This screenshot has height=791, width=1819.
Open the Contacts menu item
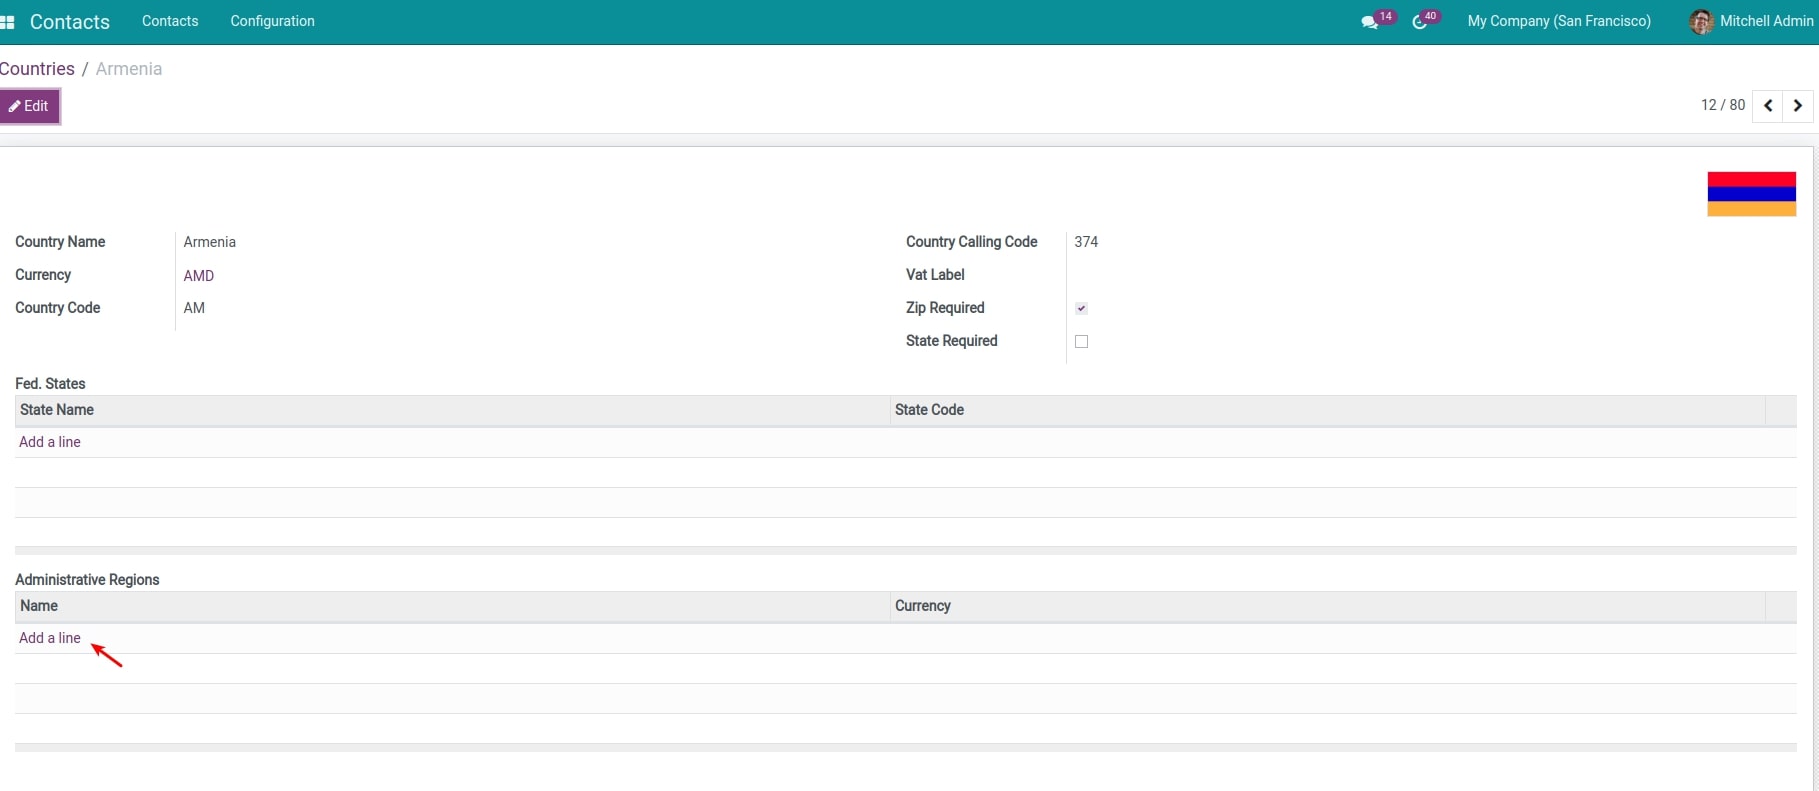point(170,21)
